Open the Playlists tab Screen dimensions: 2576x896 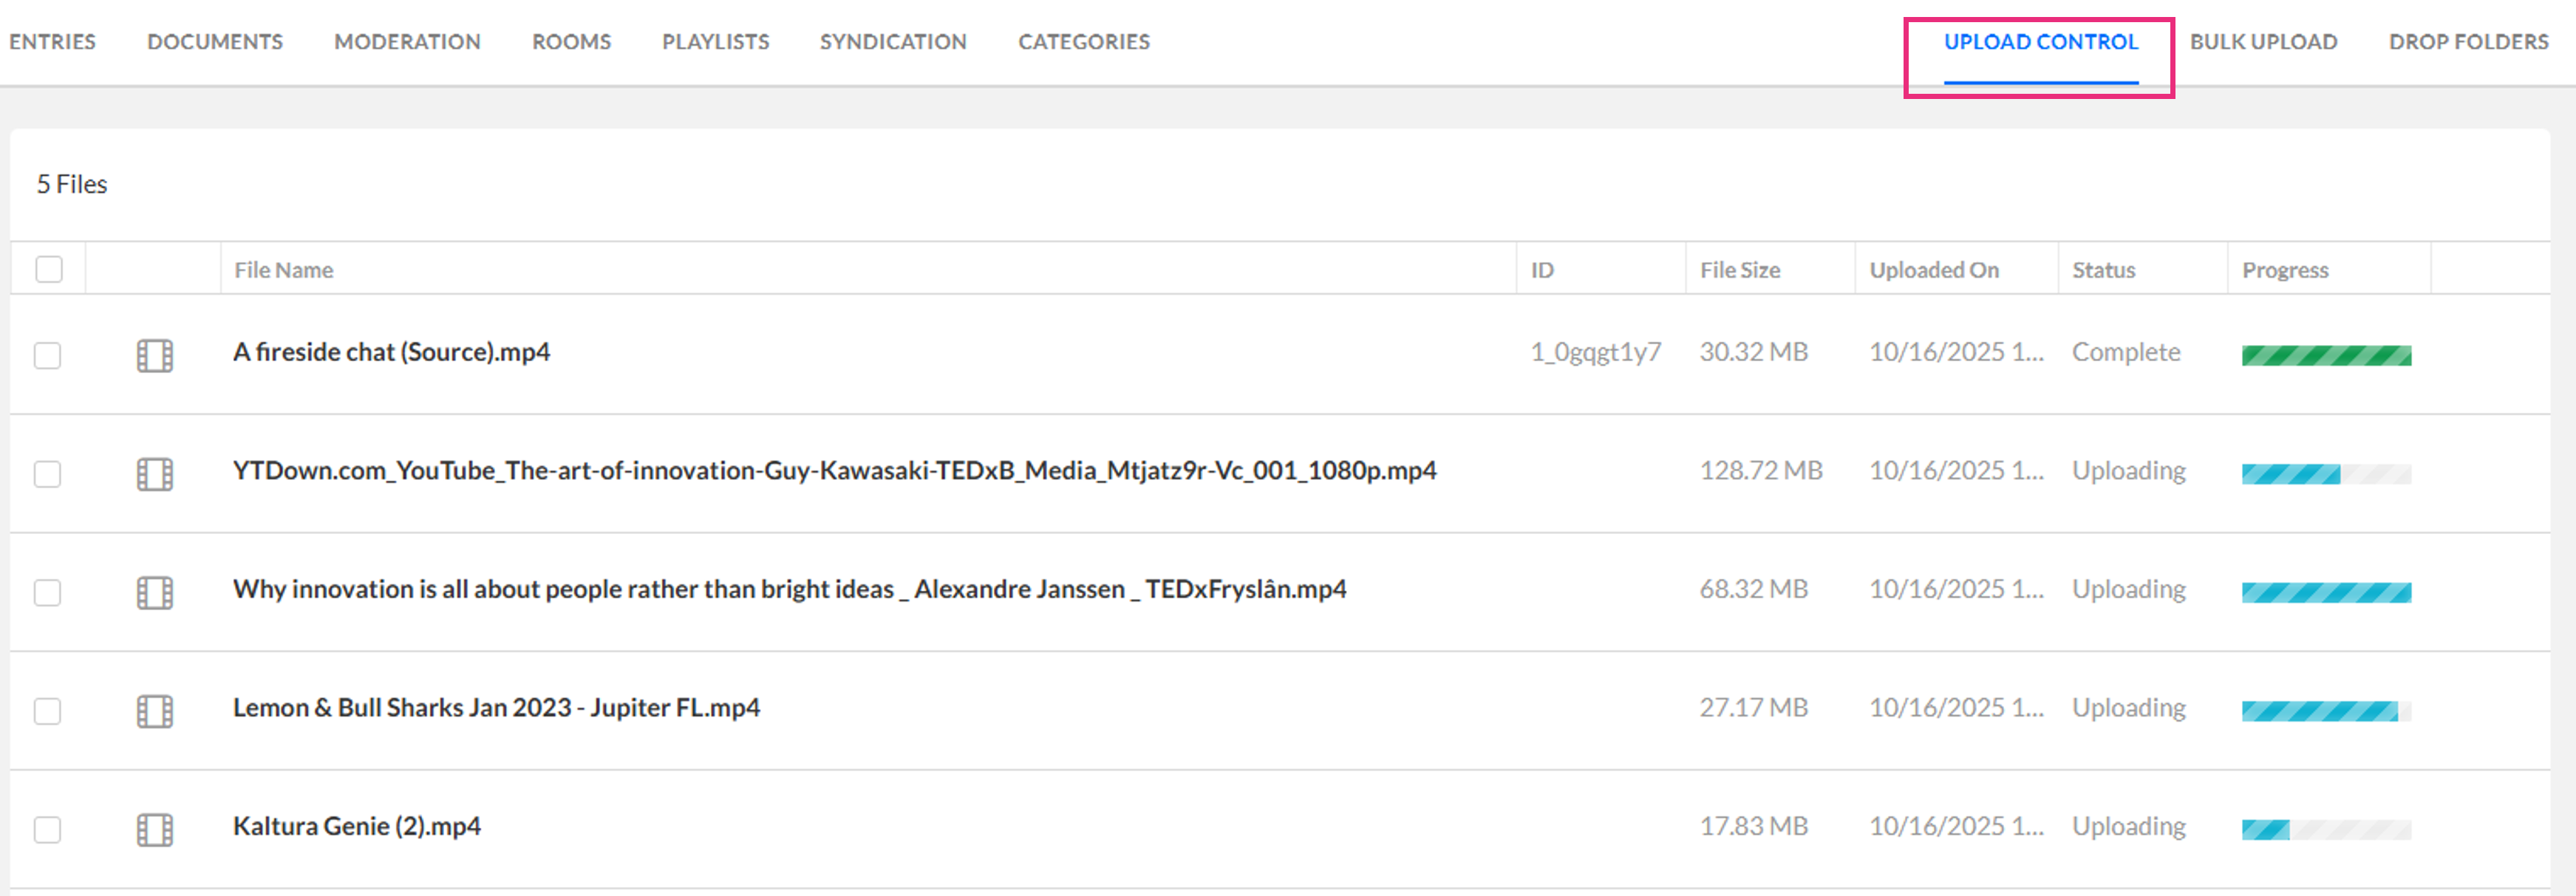715,42
